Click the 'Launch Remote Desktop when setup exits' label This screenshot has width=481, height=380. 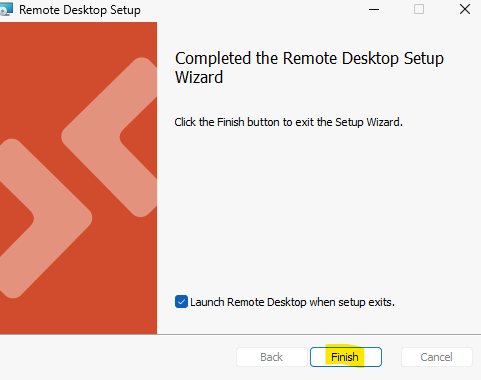292,302
